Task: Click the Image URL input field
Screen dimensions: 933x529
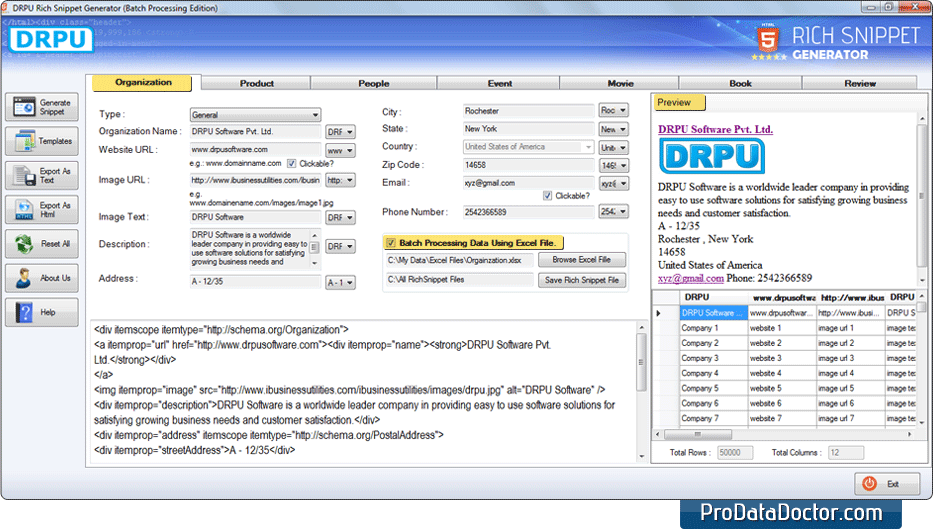Action: (255, 180)
